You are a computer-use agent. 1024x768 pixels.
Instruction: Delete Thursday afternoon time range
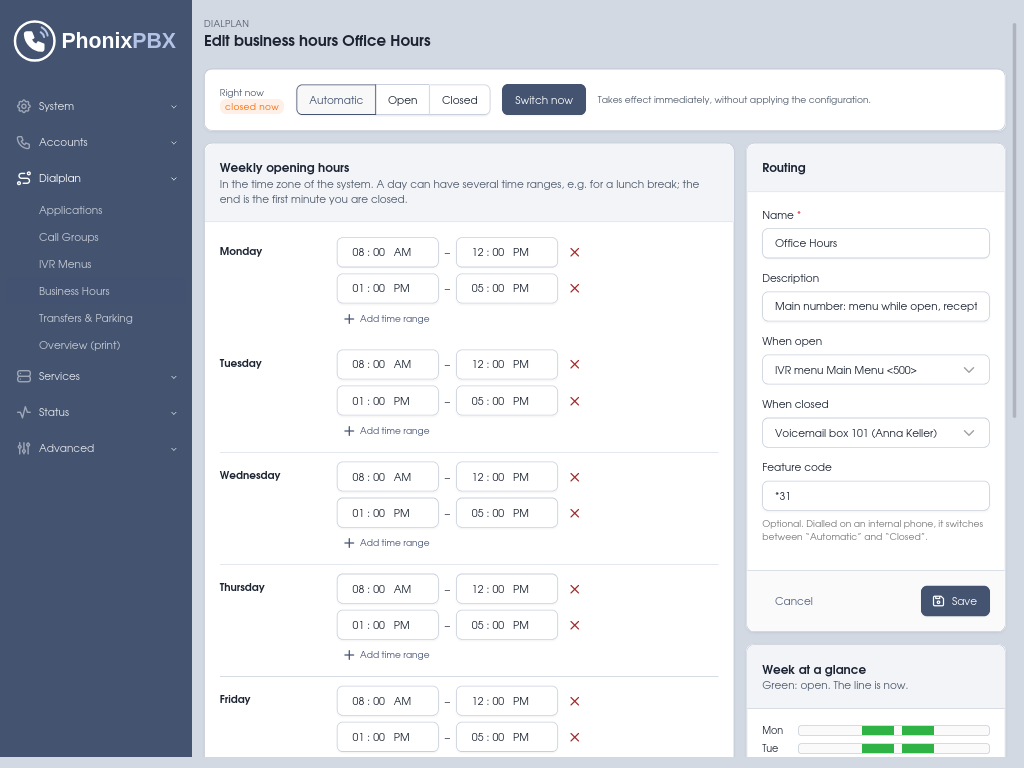[x=575, y=625]
